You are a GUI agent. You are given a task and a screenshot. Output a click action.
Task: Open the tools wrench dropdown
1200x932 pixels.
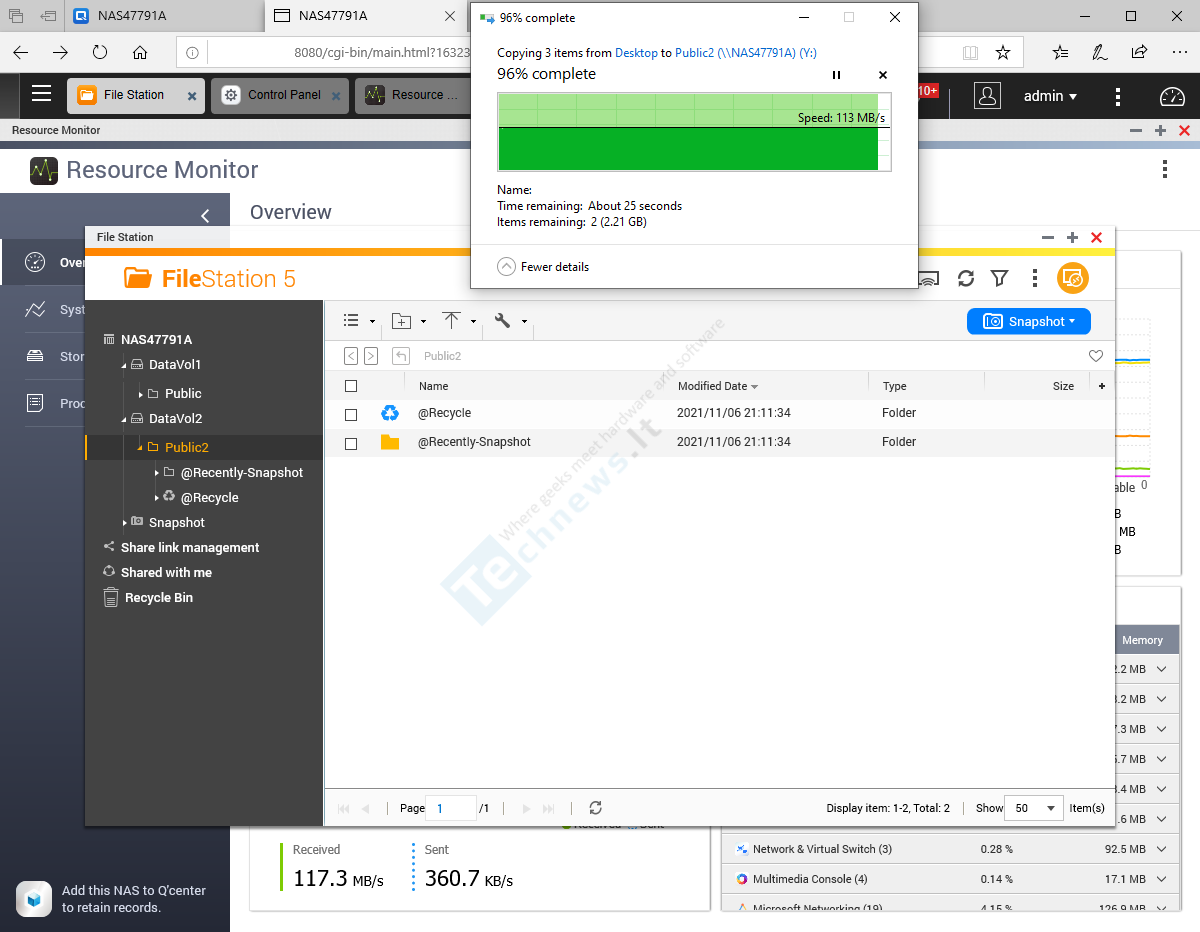point(510,321)
